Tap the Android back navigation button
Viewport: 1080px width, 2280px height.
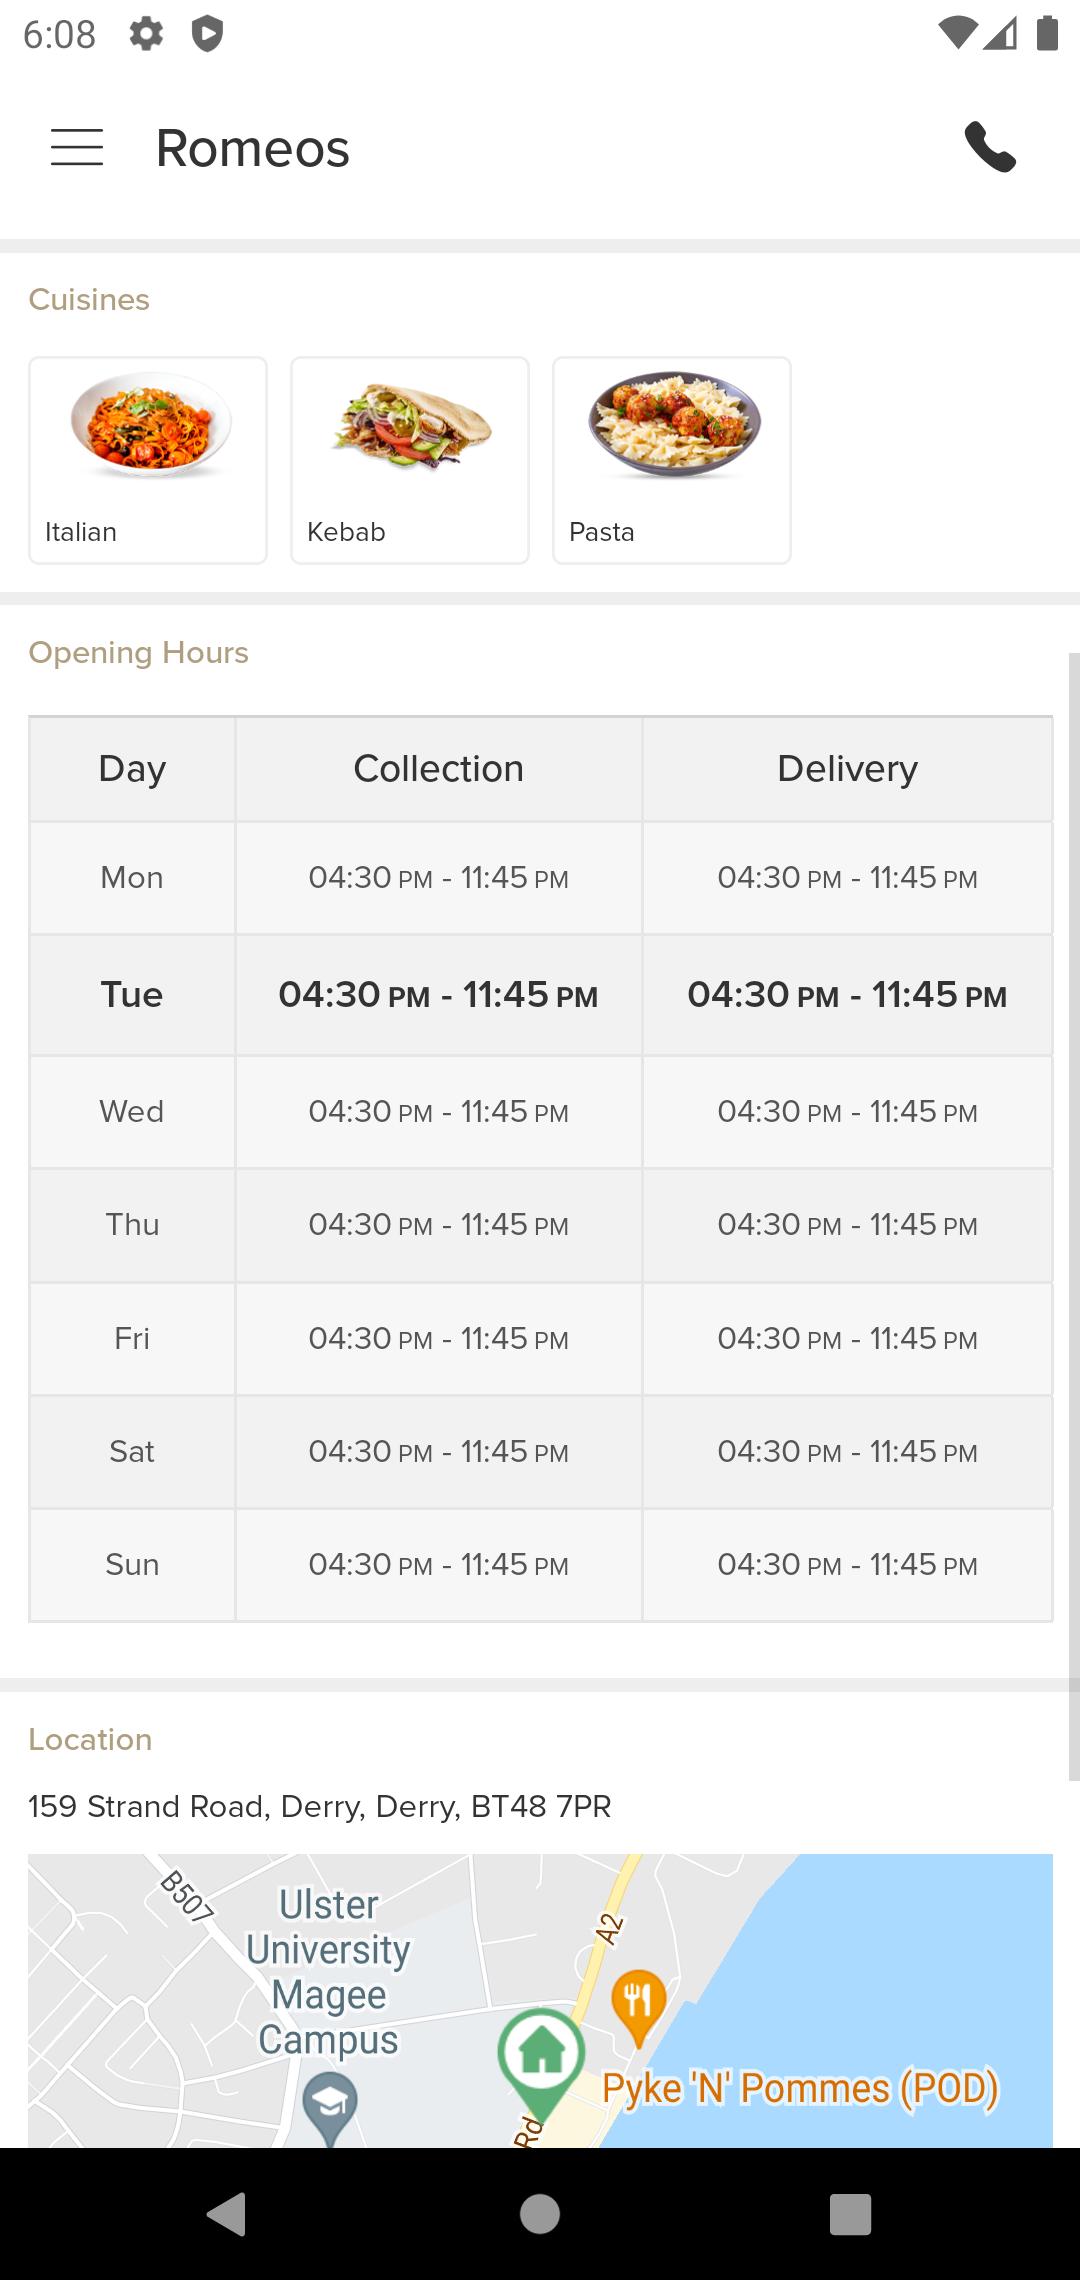pos(226,2214)
